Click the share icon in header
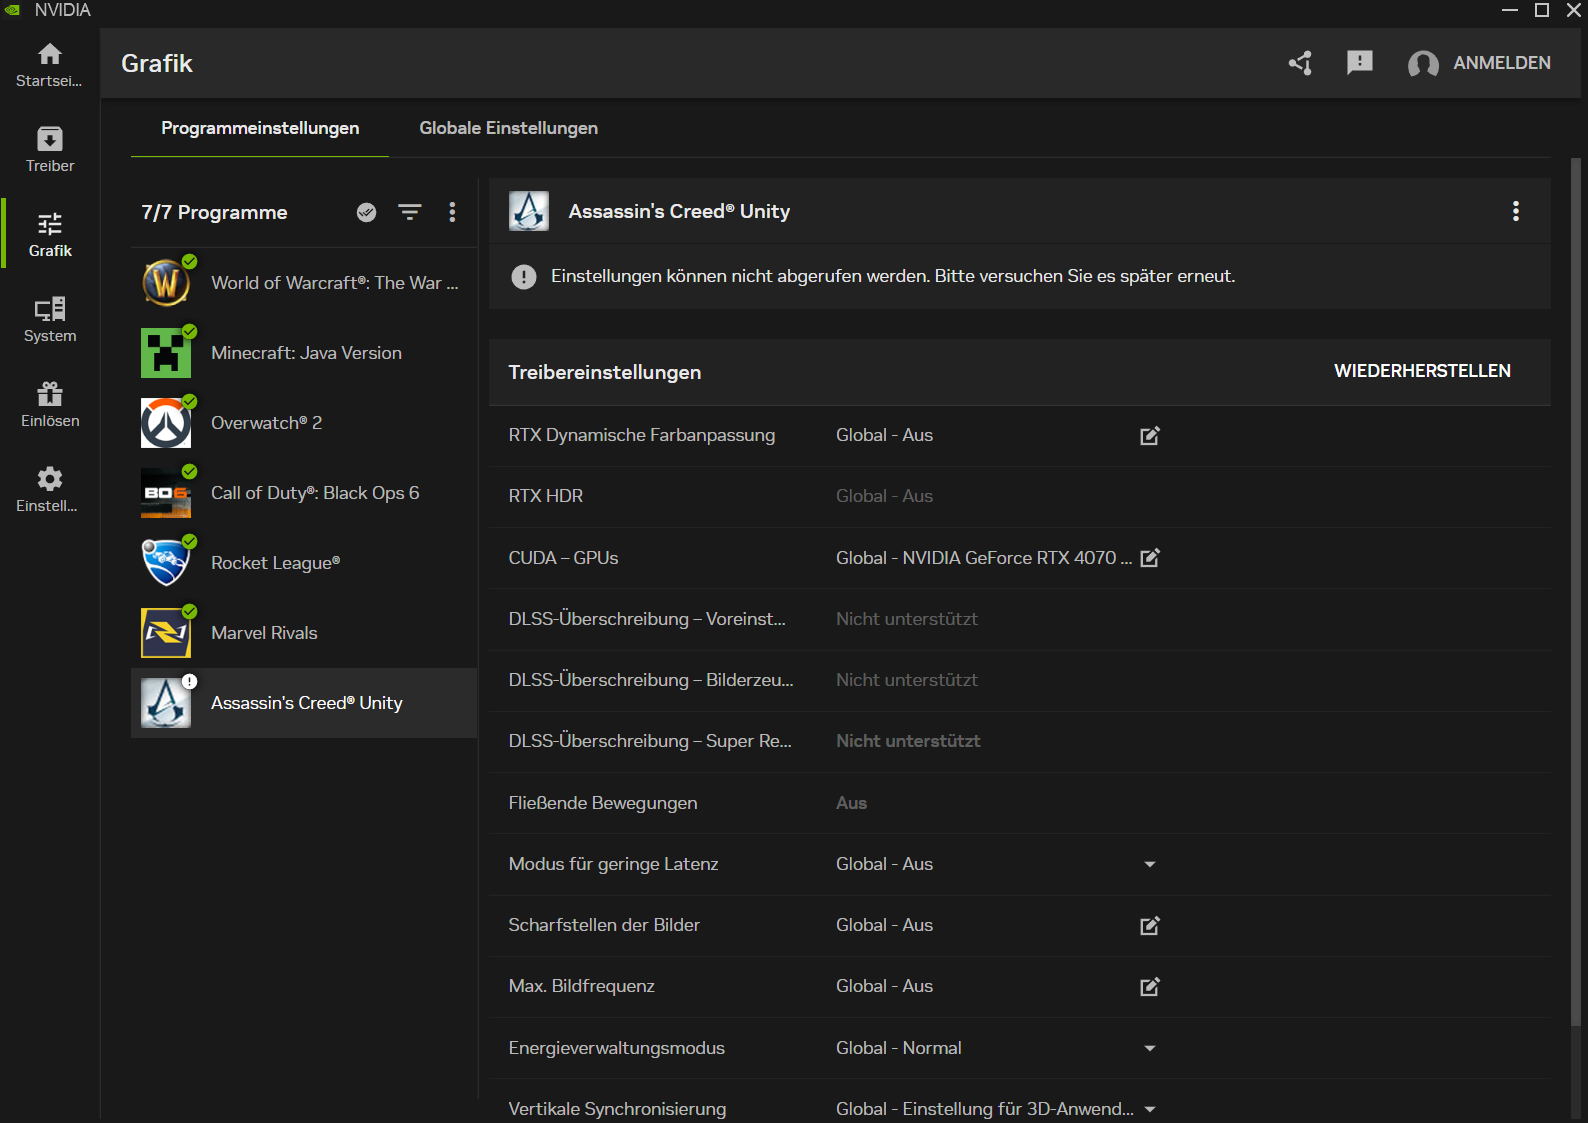Image resolution: width=1588 pixels, height=1123 pixels. point(1300,63)
